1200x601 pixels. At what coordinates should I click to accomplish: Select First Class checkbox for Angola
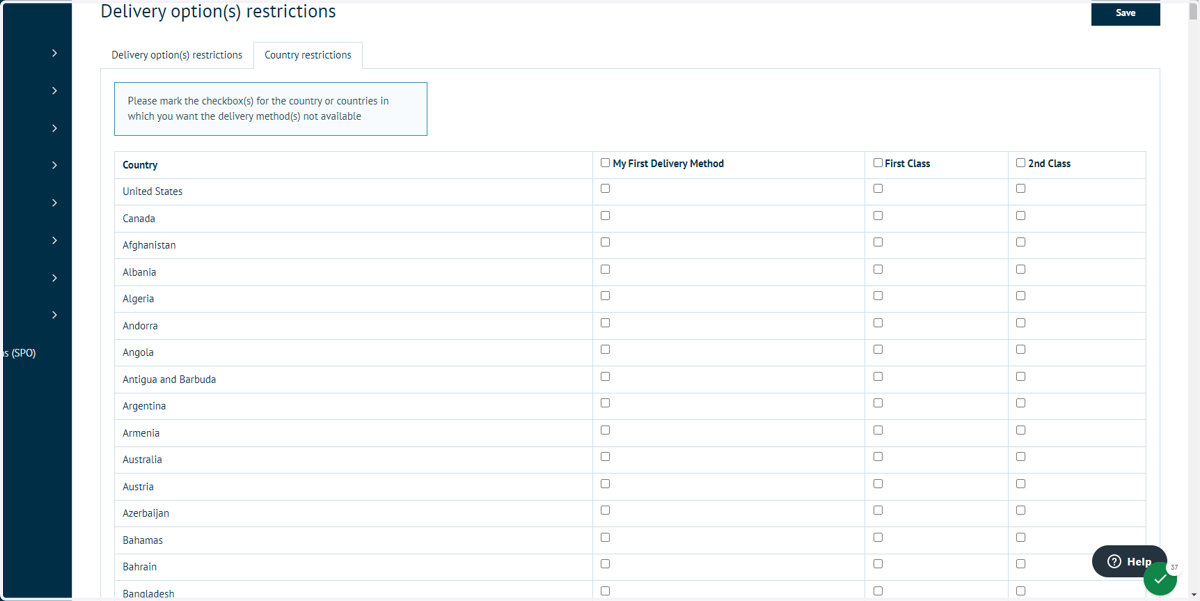click(x=878, y=349)
